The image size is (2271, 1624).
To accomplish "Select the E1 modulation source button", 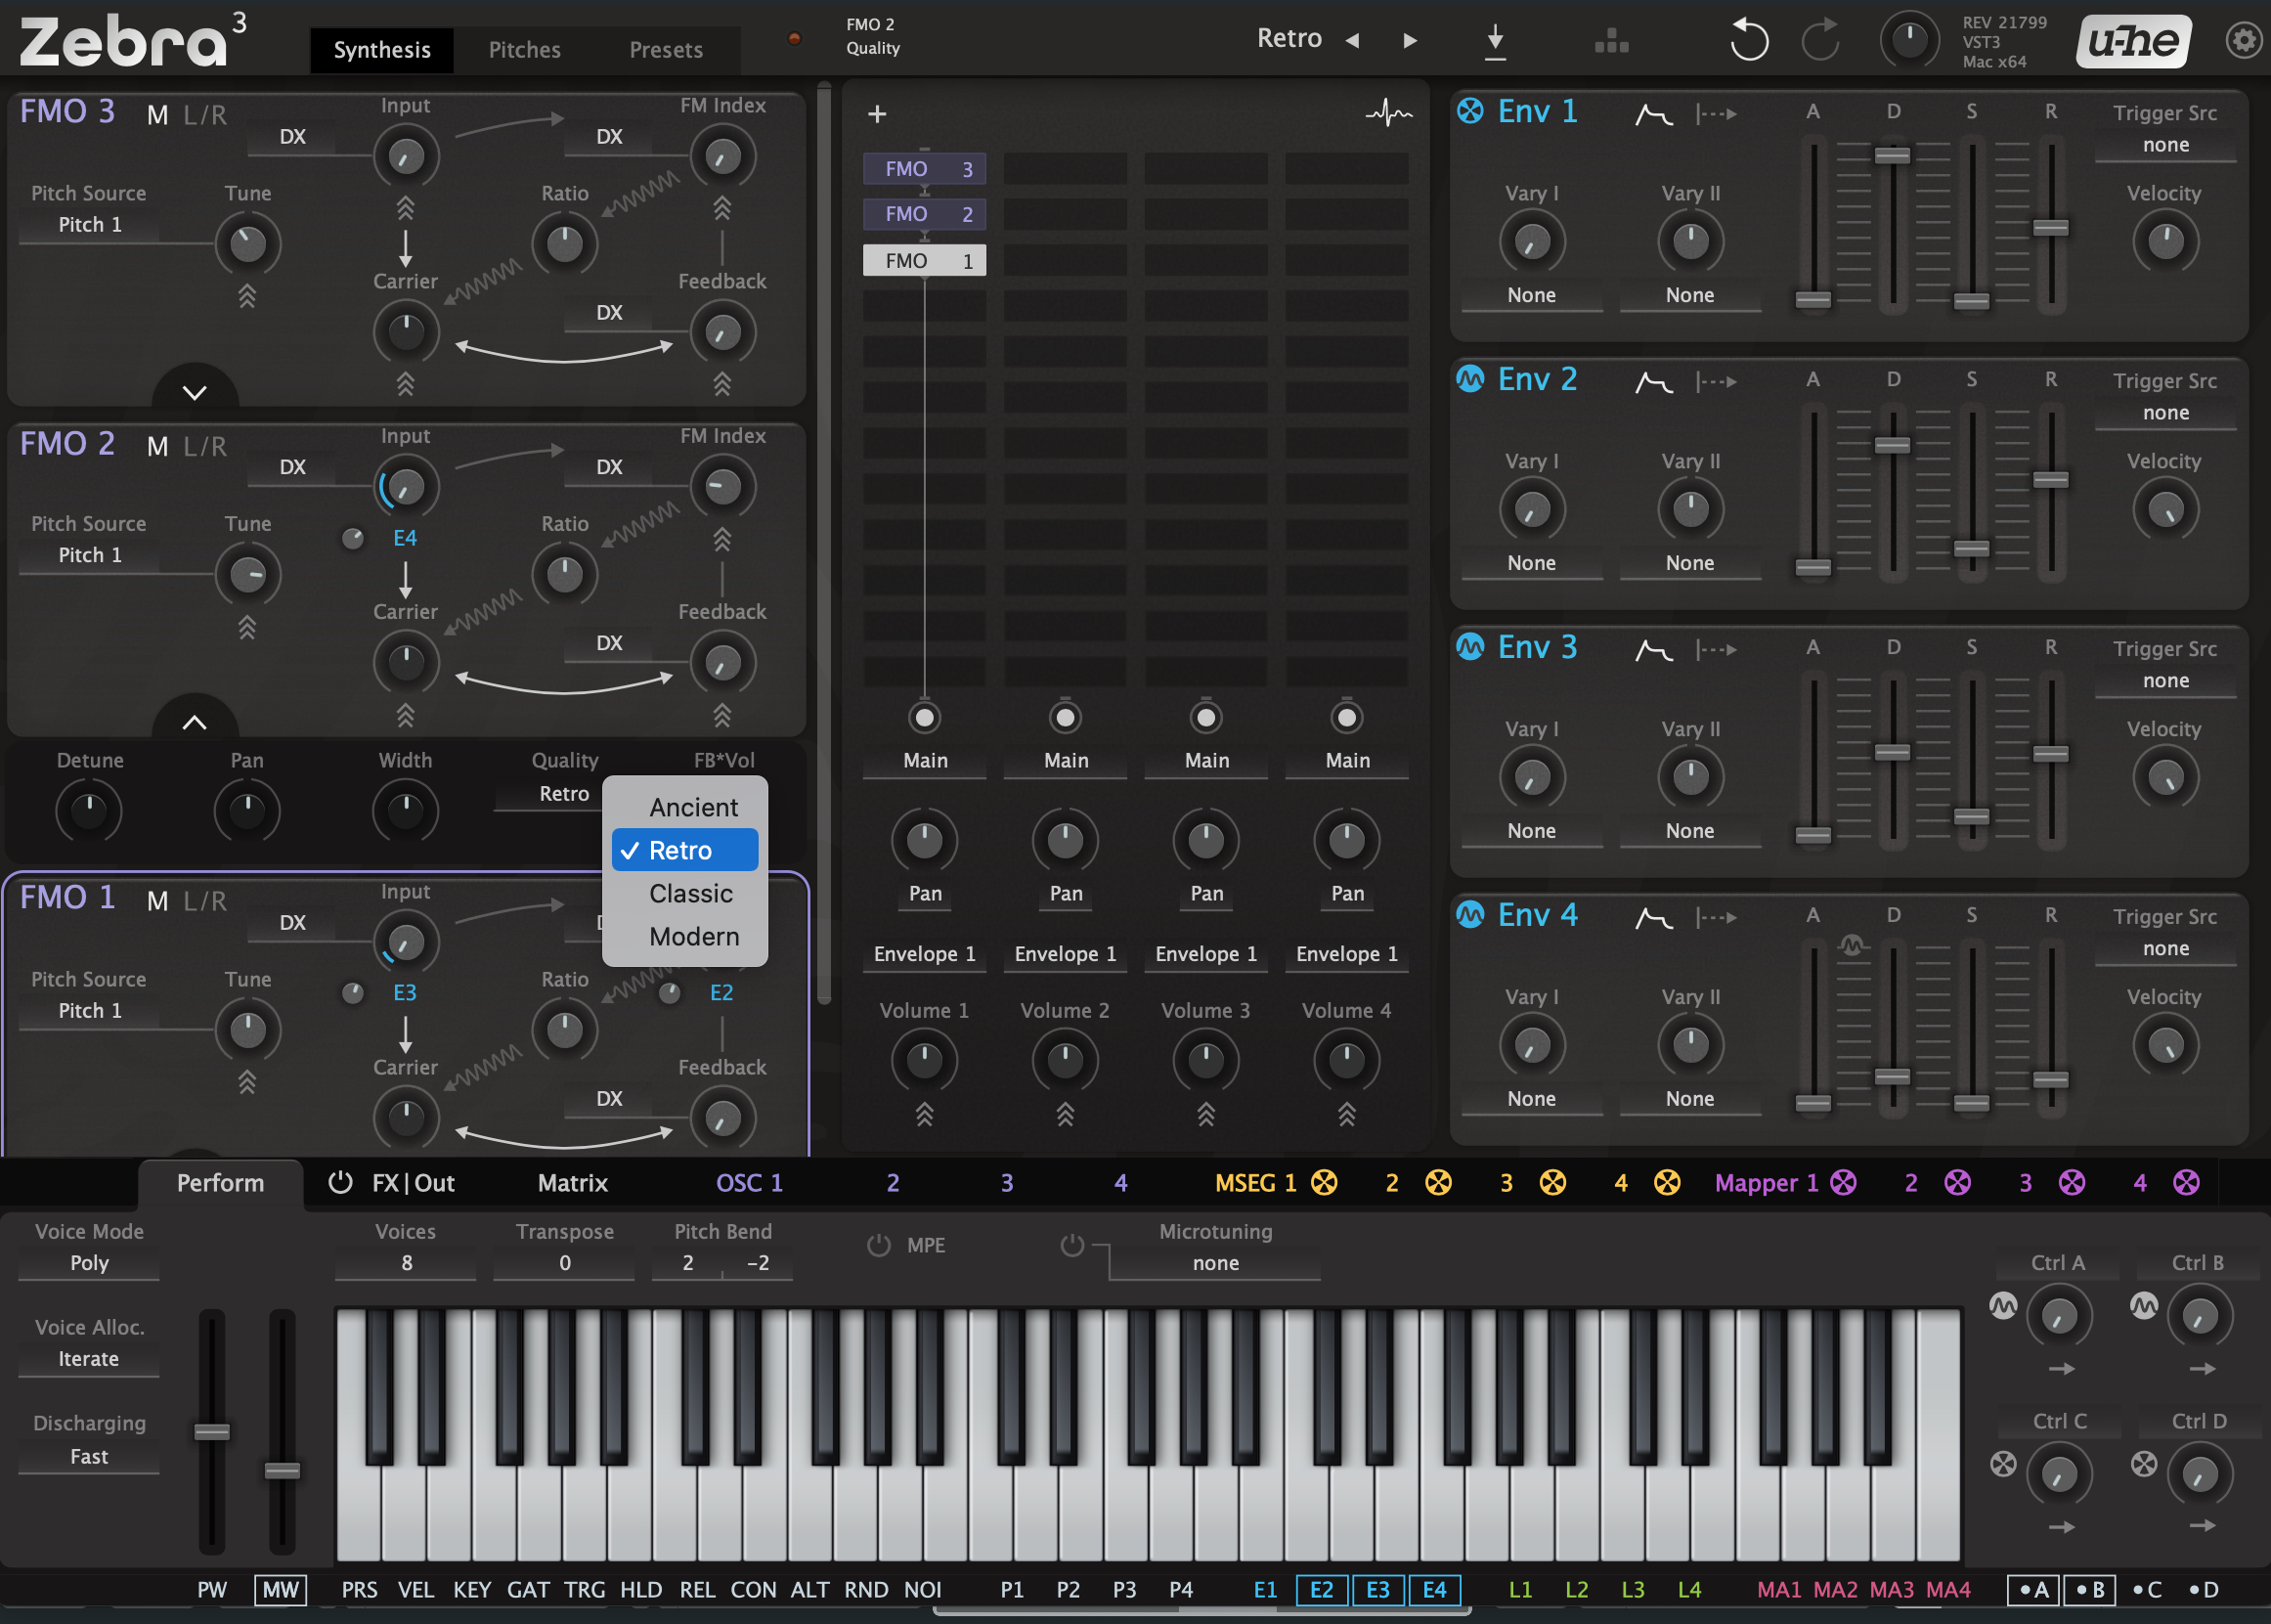I will click(x=1265, y=1590).
